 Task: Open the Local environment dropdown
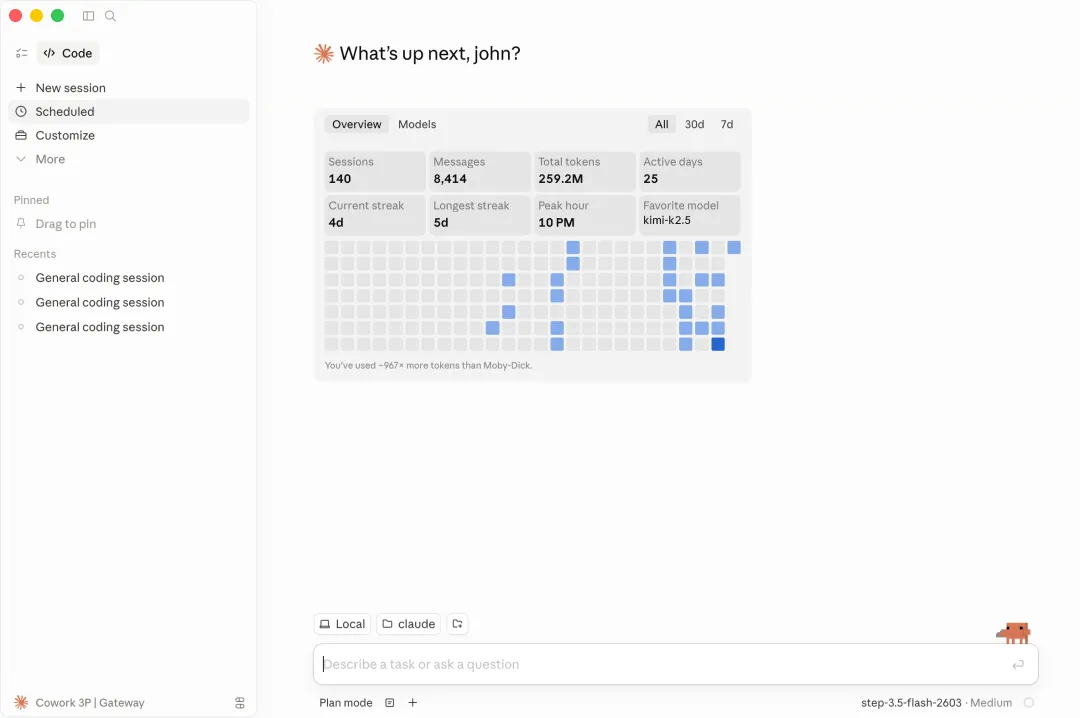click(342, 624)
